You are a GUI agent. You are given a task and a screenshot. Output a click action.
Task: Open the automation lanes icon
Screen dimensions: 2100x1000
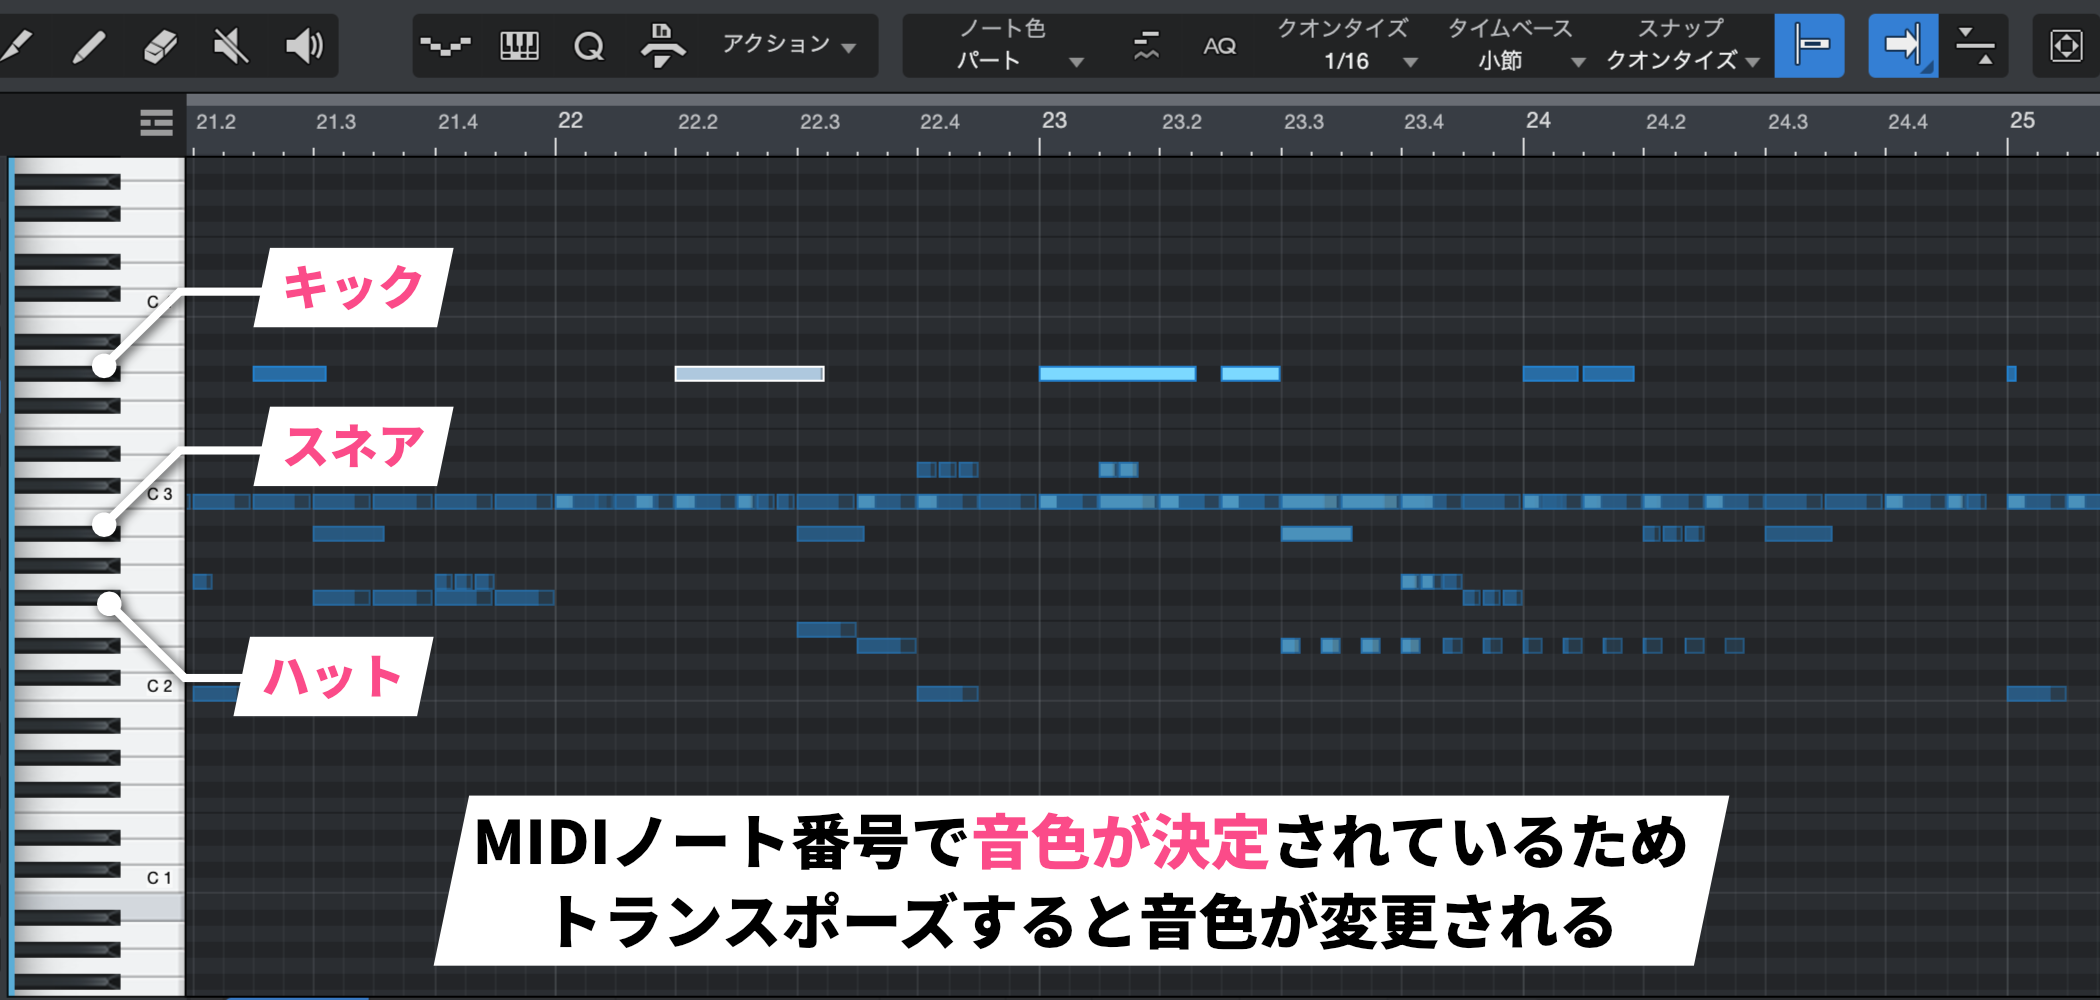coord(445,46)
